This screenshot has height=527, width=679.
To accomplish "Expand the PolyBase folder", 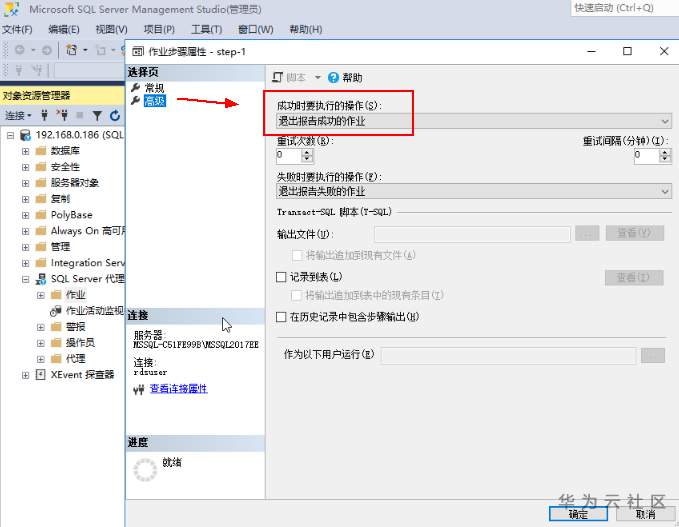I will click(26, 216).
